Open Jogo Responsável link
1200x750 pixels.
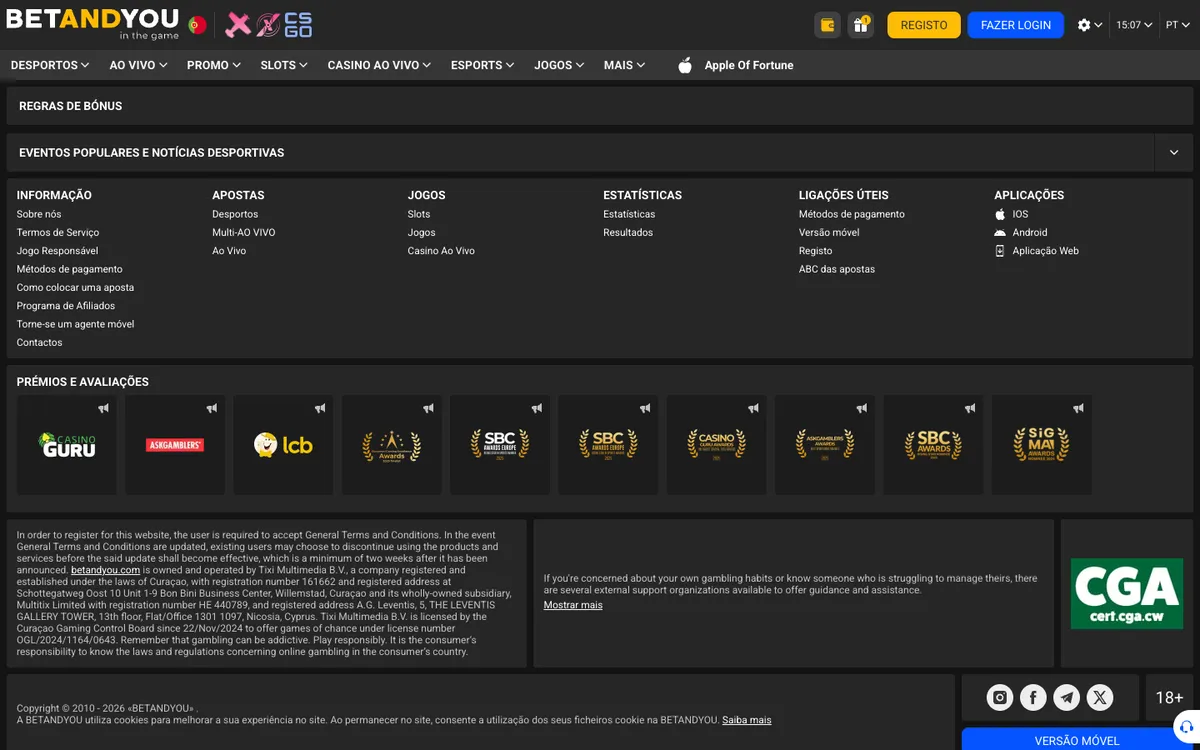(57, 251)
